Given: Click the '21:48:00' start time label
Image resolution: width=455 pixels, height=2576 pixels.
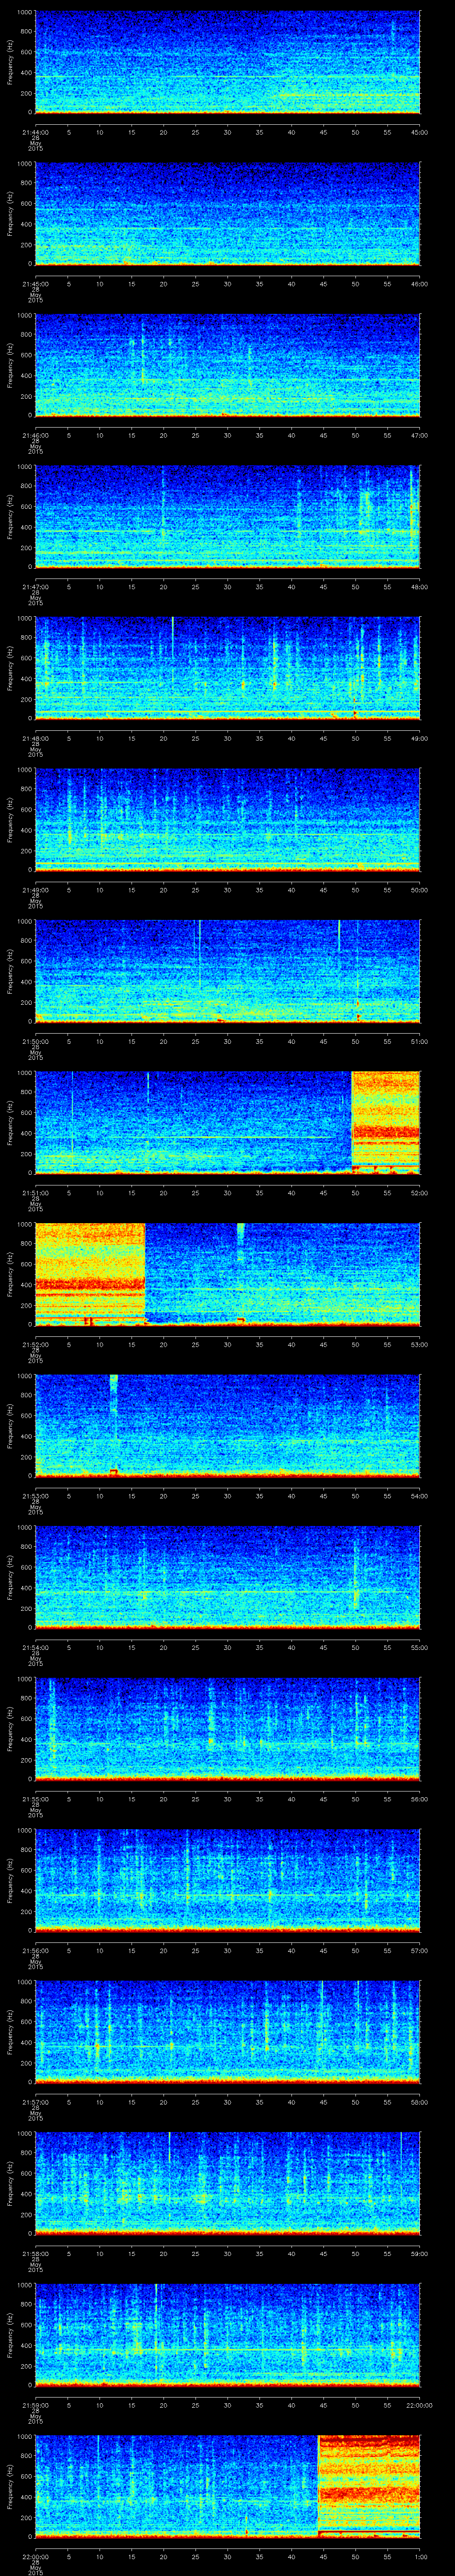Looking at the screenshot, I should [x=35, y=738].
